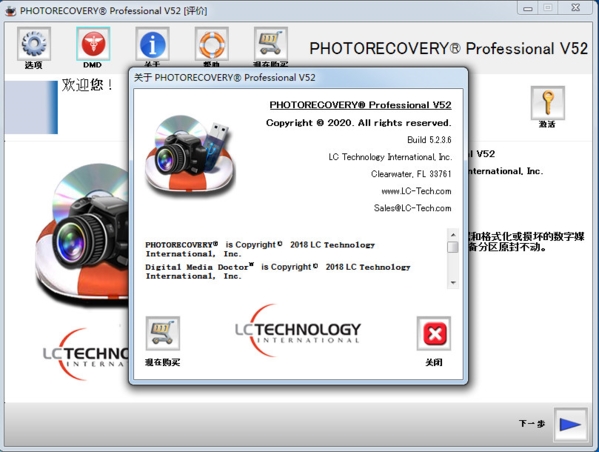Close the PHOTORECOVERY main window
The height and width of the screenshot is (452, 599).
tap(576, 8)
